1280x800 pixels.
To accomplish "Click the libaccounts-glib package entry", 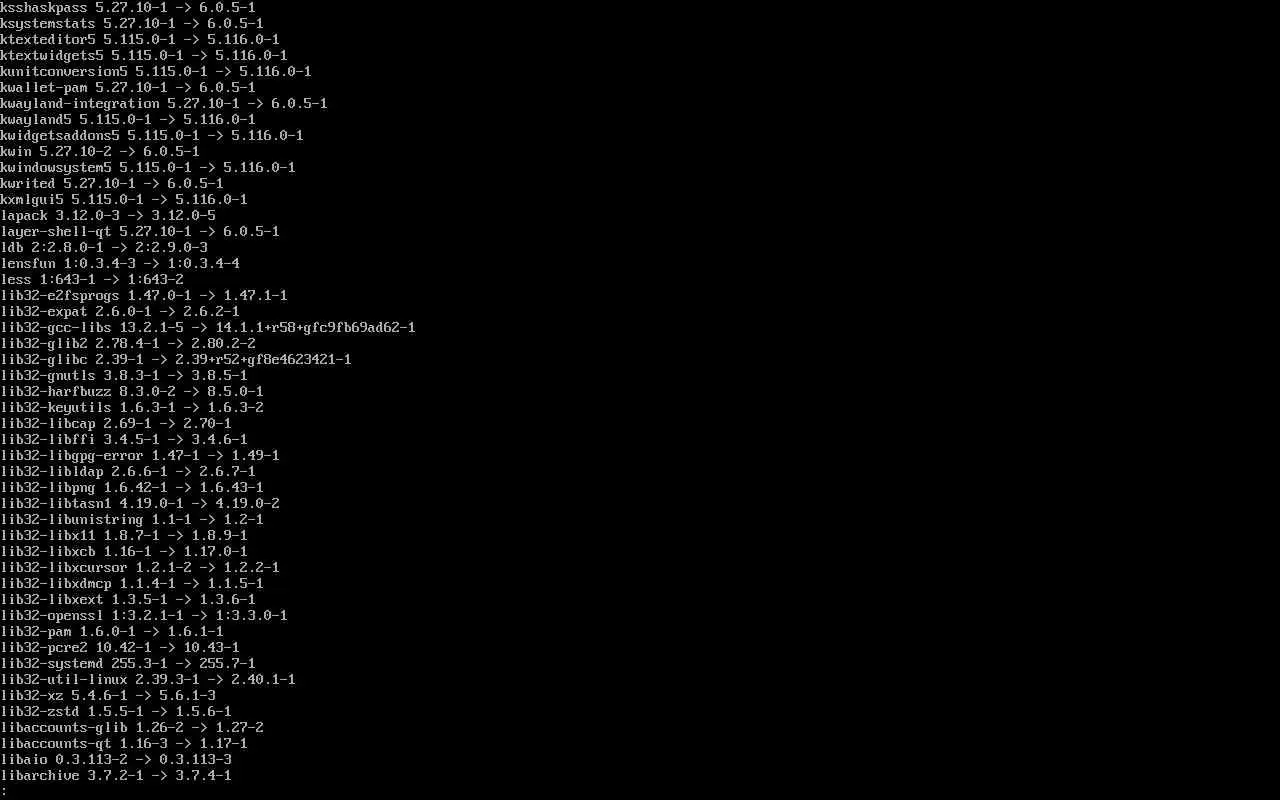I will pyautogui.click(x=132, y=727).
